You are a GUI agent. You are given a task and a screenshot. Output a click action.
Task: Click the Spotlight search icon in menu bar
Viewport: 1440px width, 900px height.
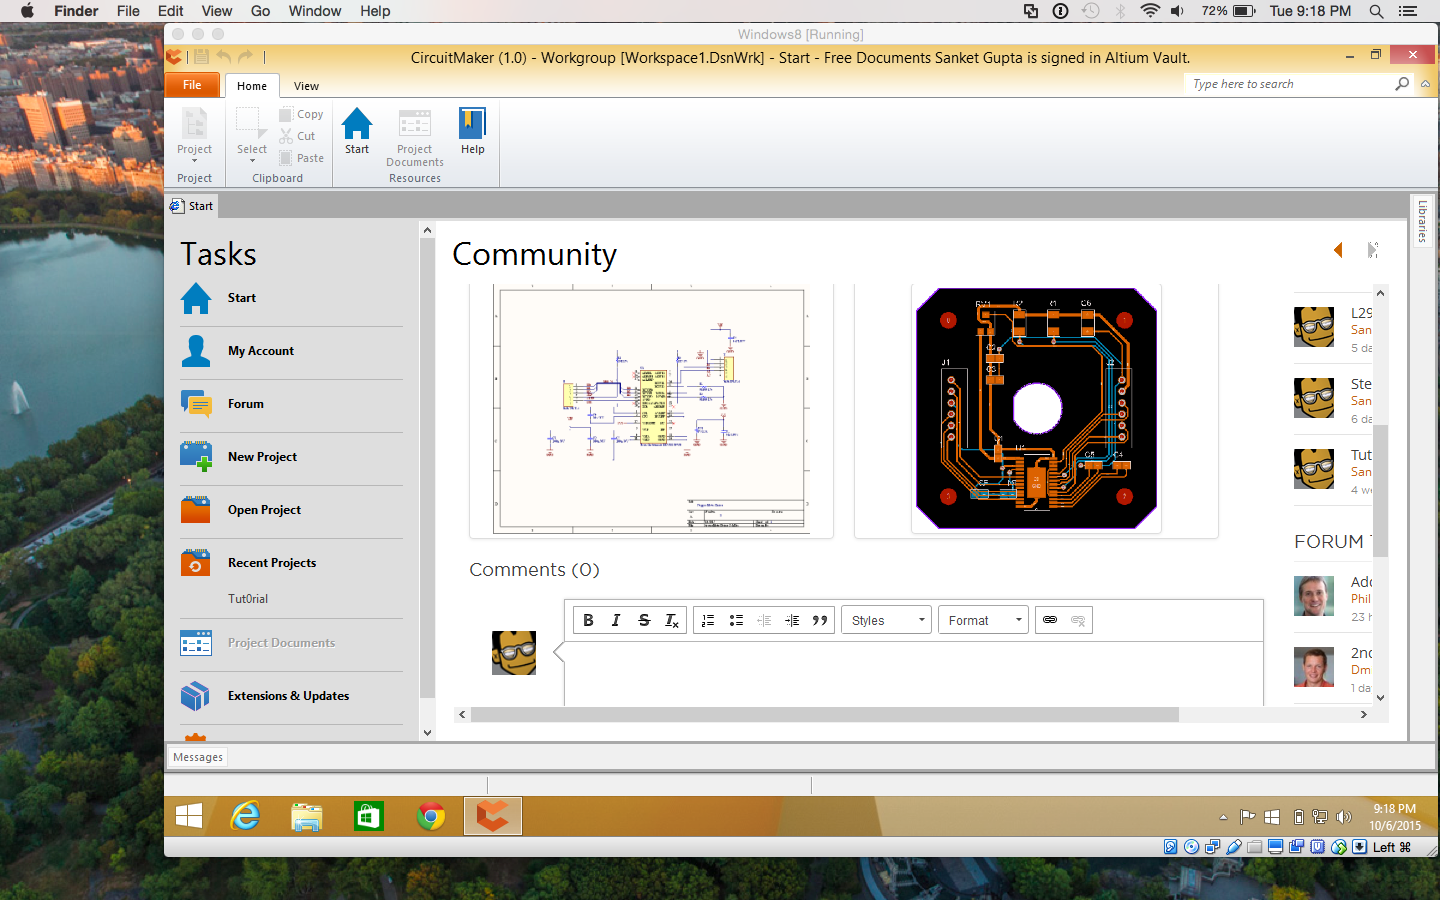pos(1377,11)
